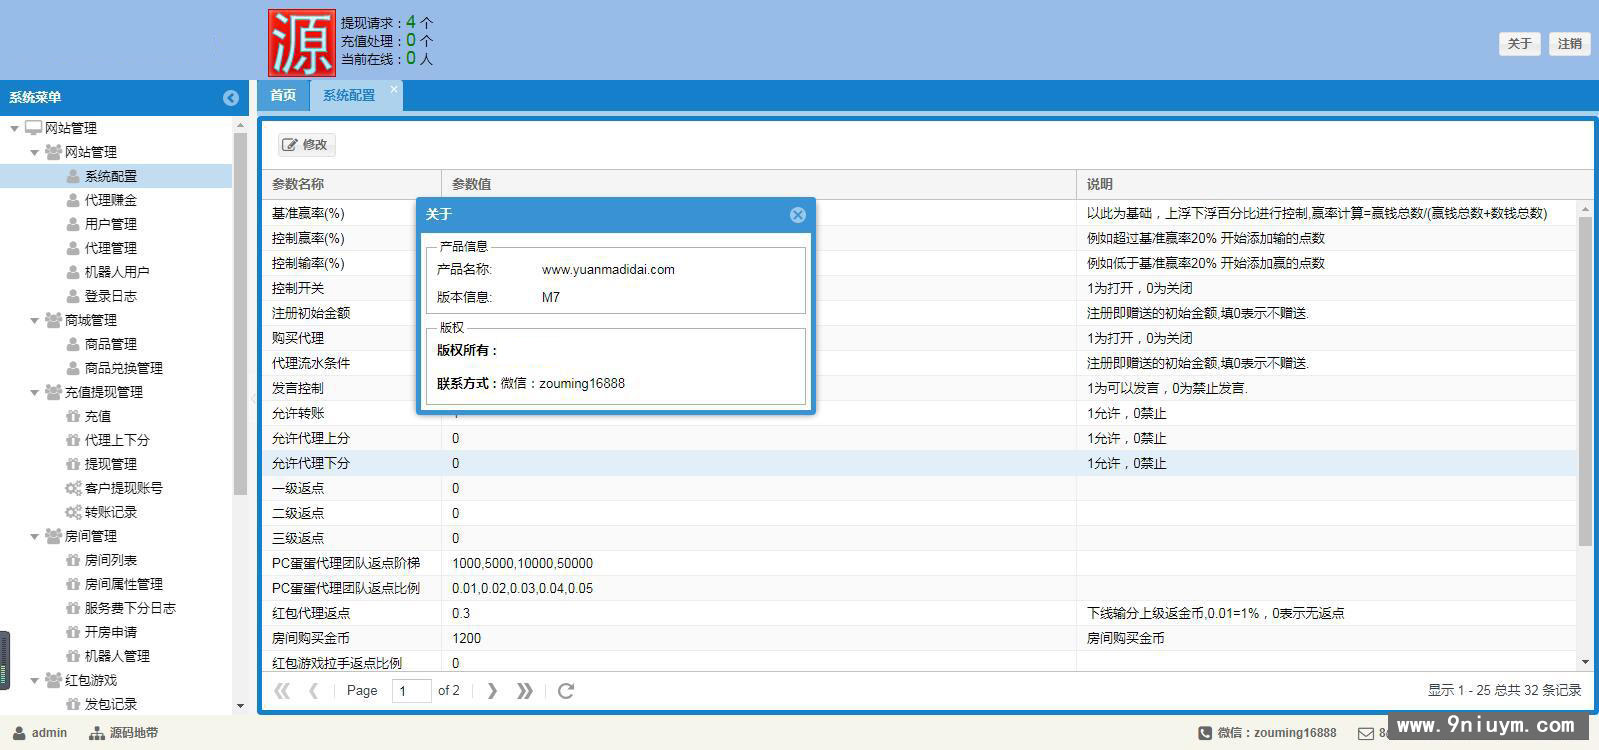1599x750 pixels.
Task: Open 机器人用户 in the sidebar
Action: pos(117,272)
